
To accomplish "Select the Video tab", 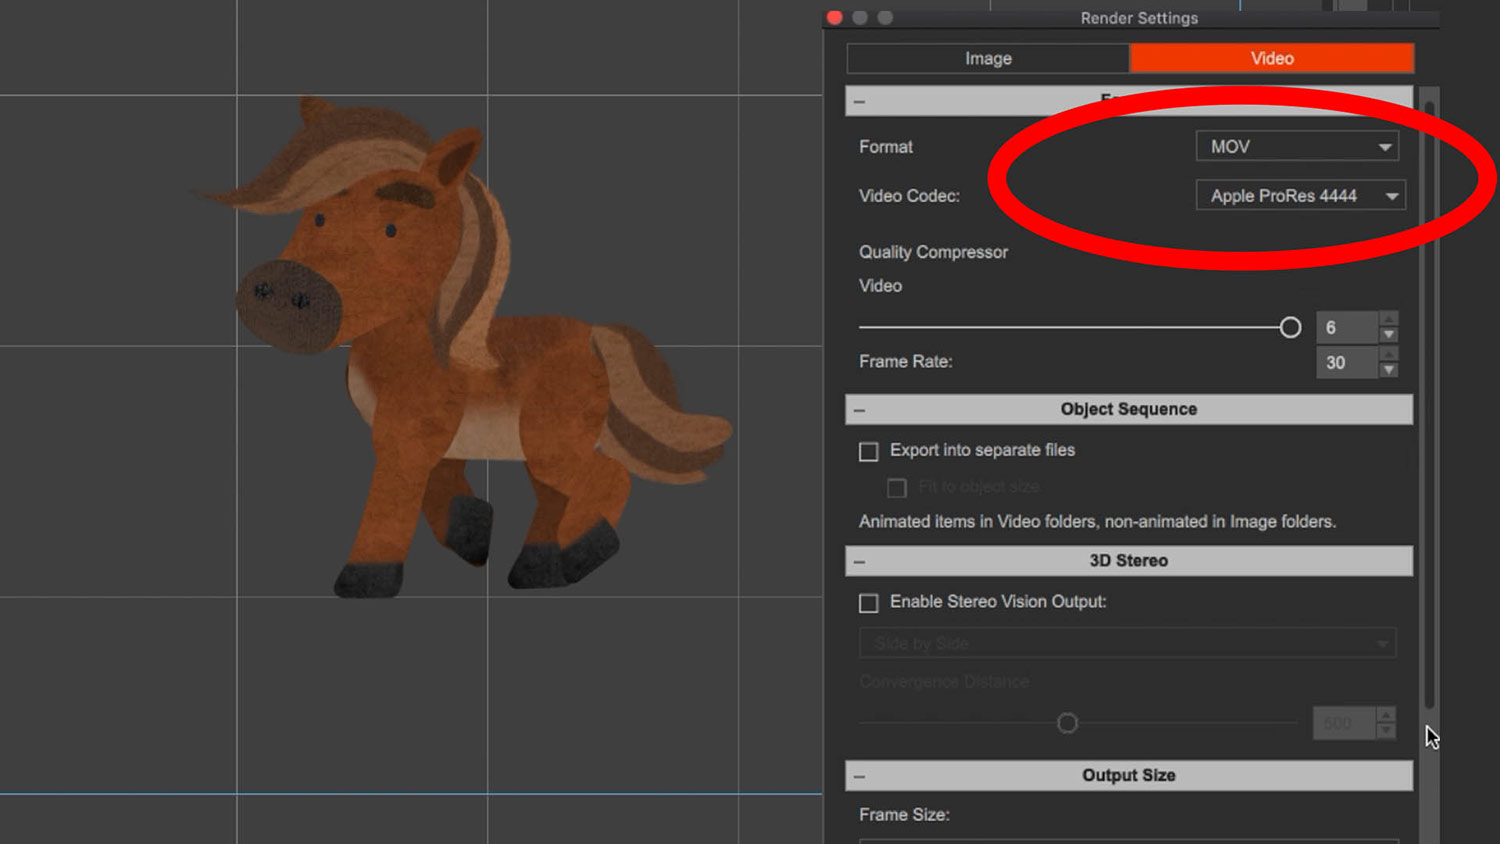I will 1271,59.
